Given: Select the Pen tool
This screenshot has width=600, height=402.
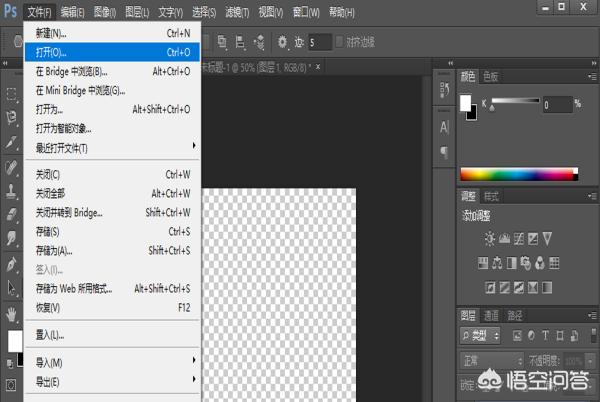Looking at the screenshot, I should click(x=11, y=264).
